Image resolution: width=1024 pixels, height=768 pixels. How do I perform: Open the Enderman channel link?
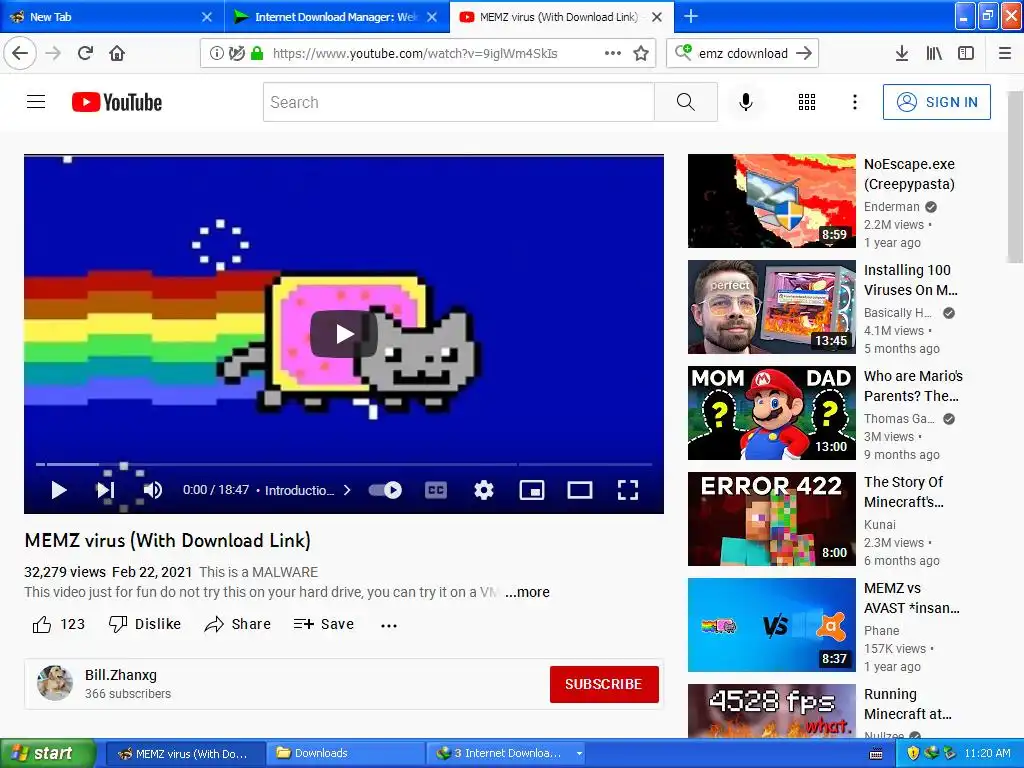pyautogui.click(x=891, y=206)
